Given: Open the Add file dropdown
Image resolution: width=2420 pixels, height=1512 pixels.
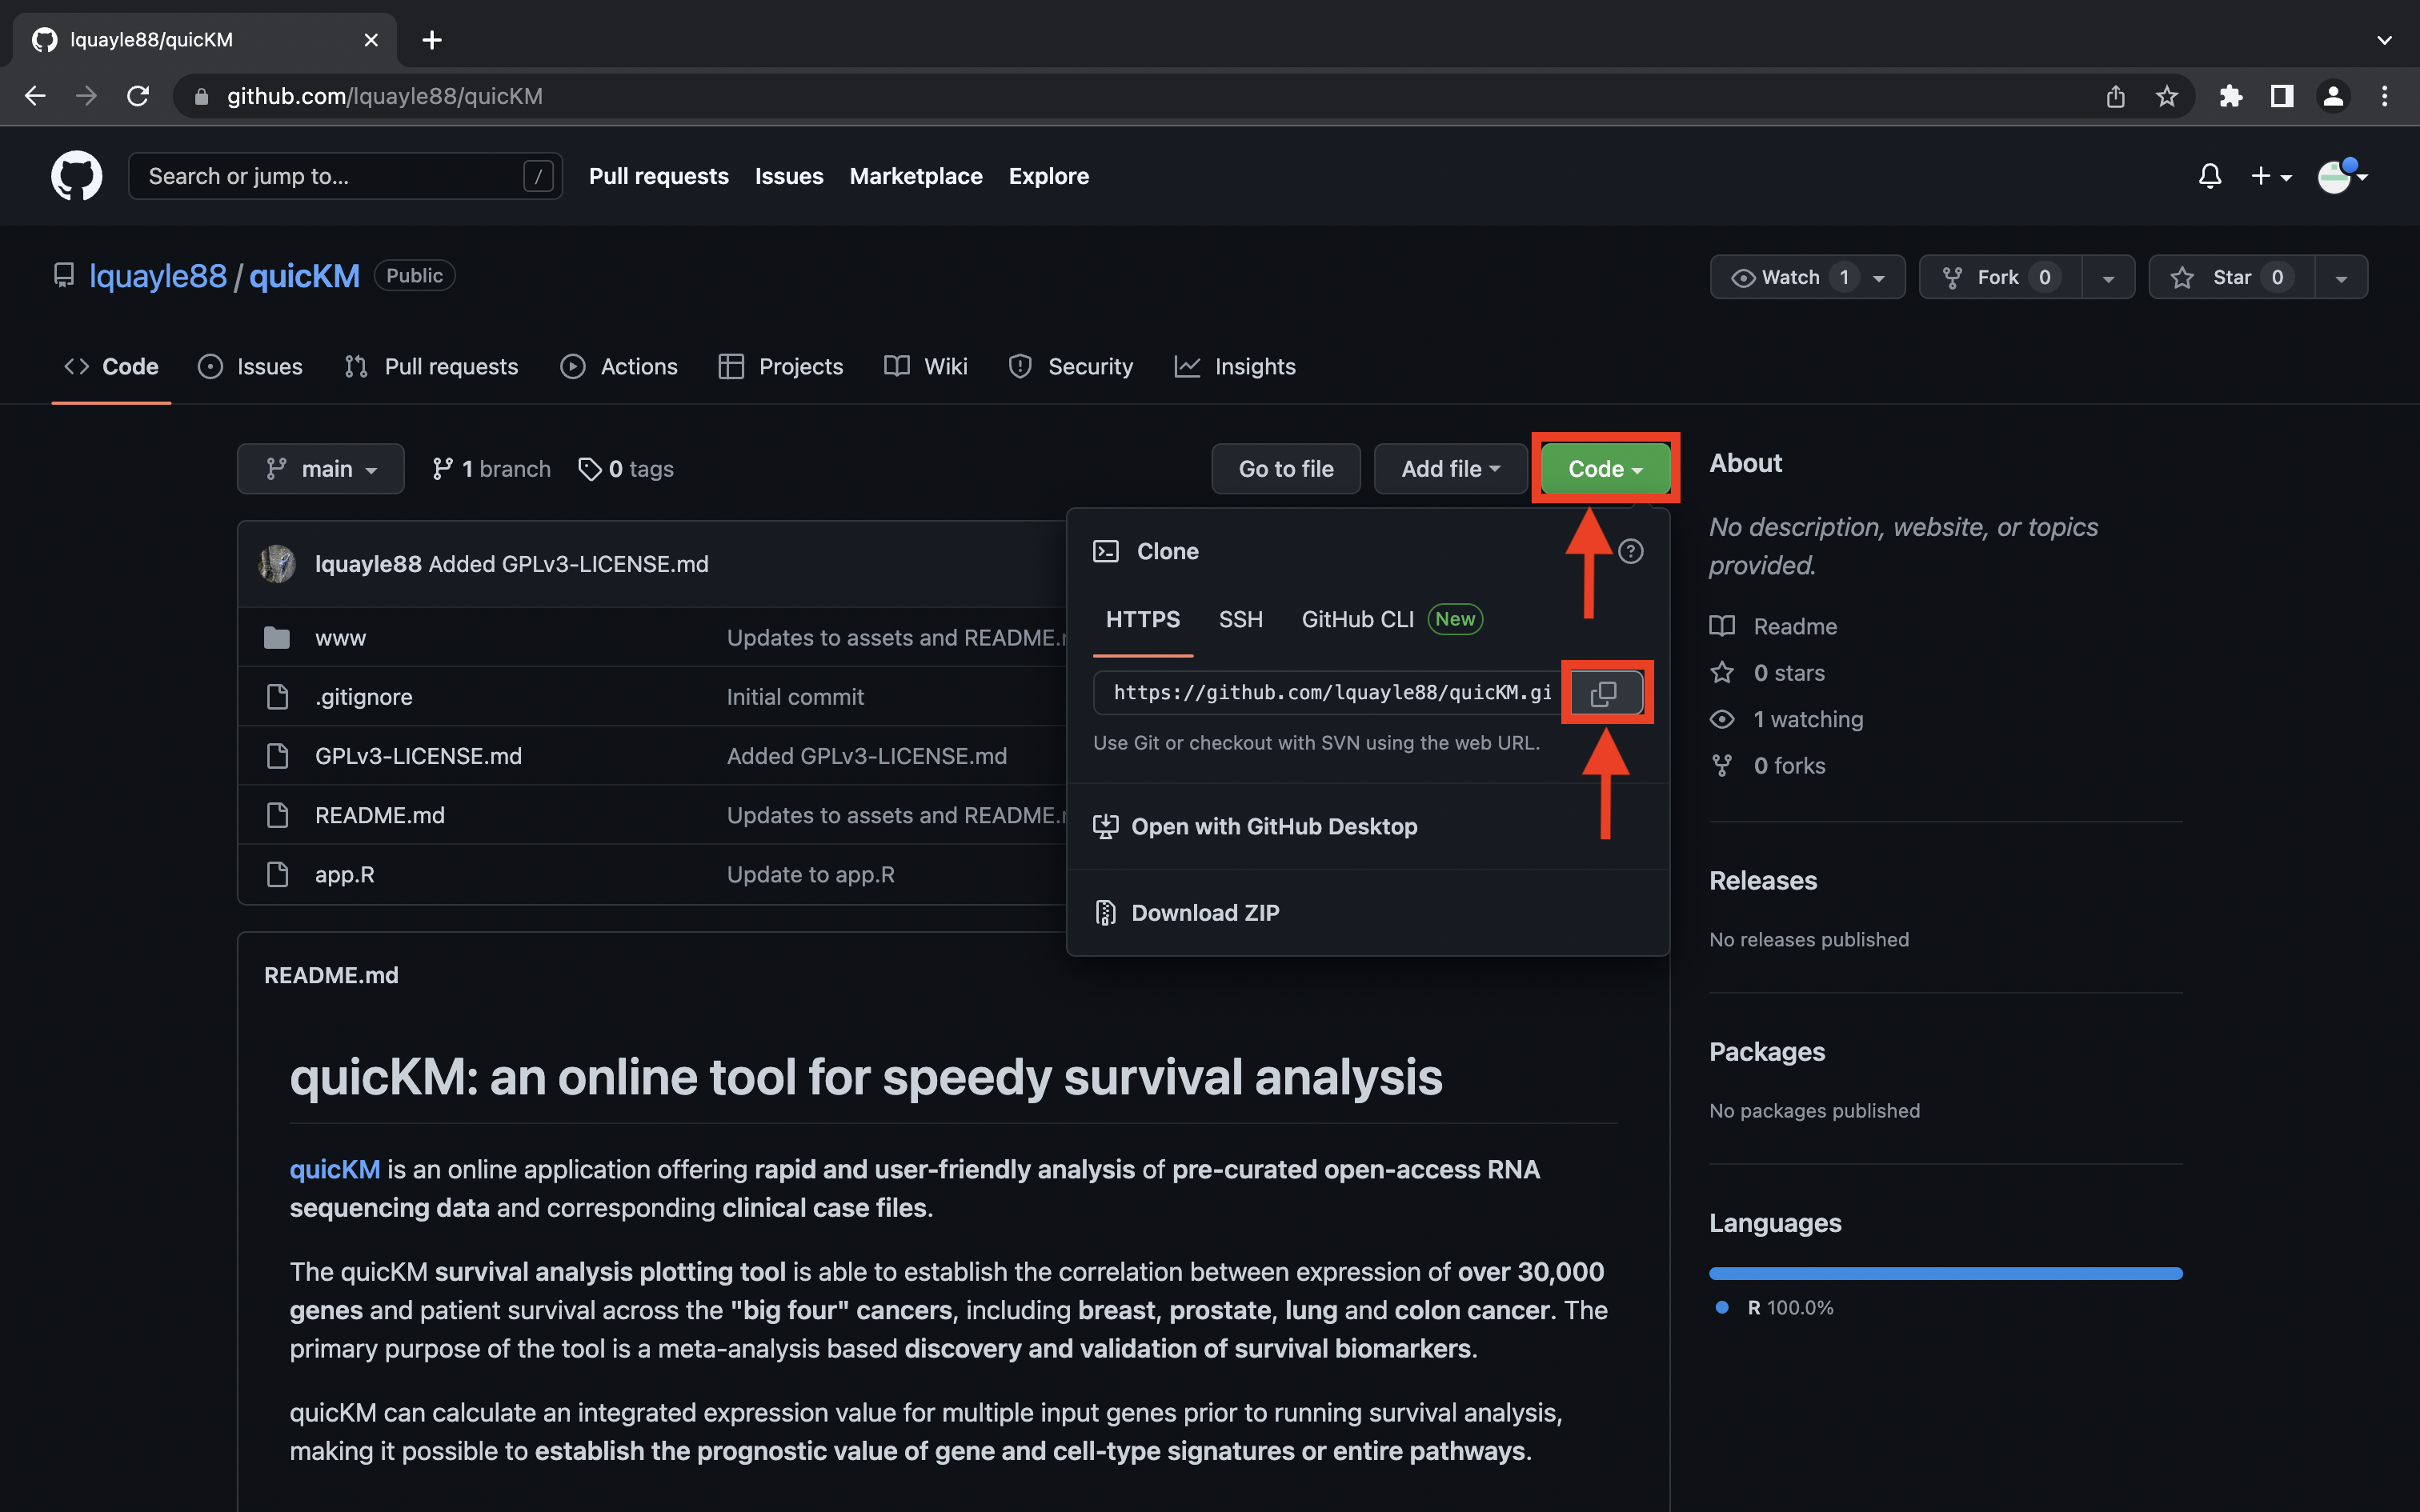Looking at the screenshot, I should (x=1451, y=469).
